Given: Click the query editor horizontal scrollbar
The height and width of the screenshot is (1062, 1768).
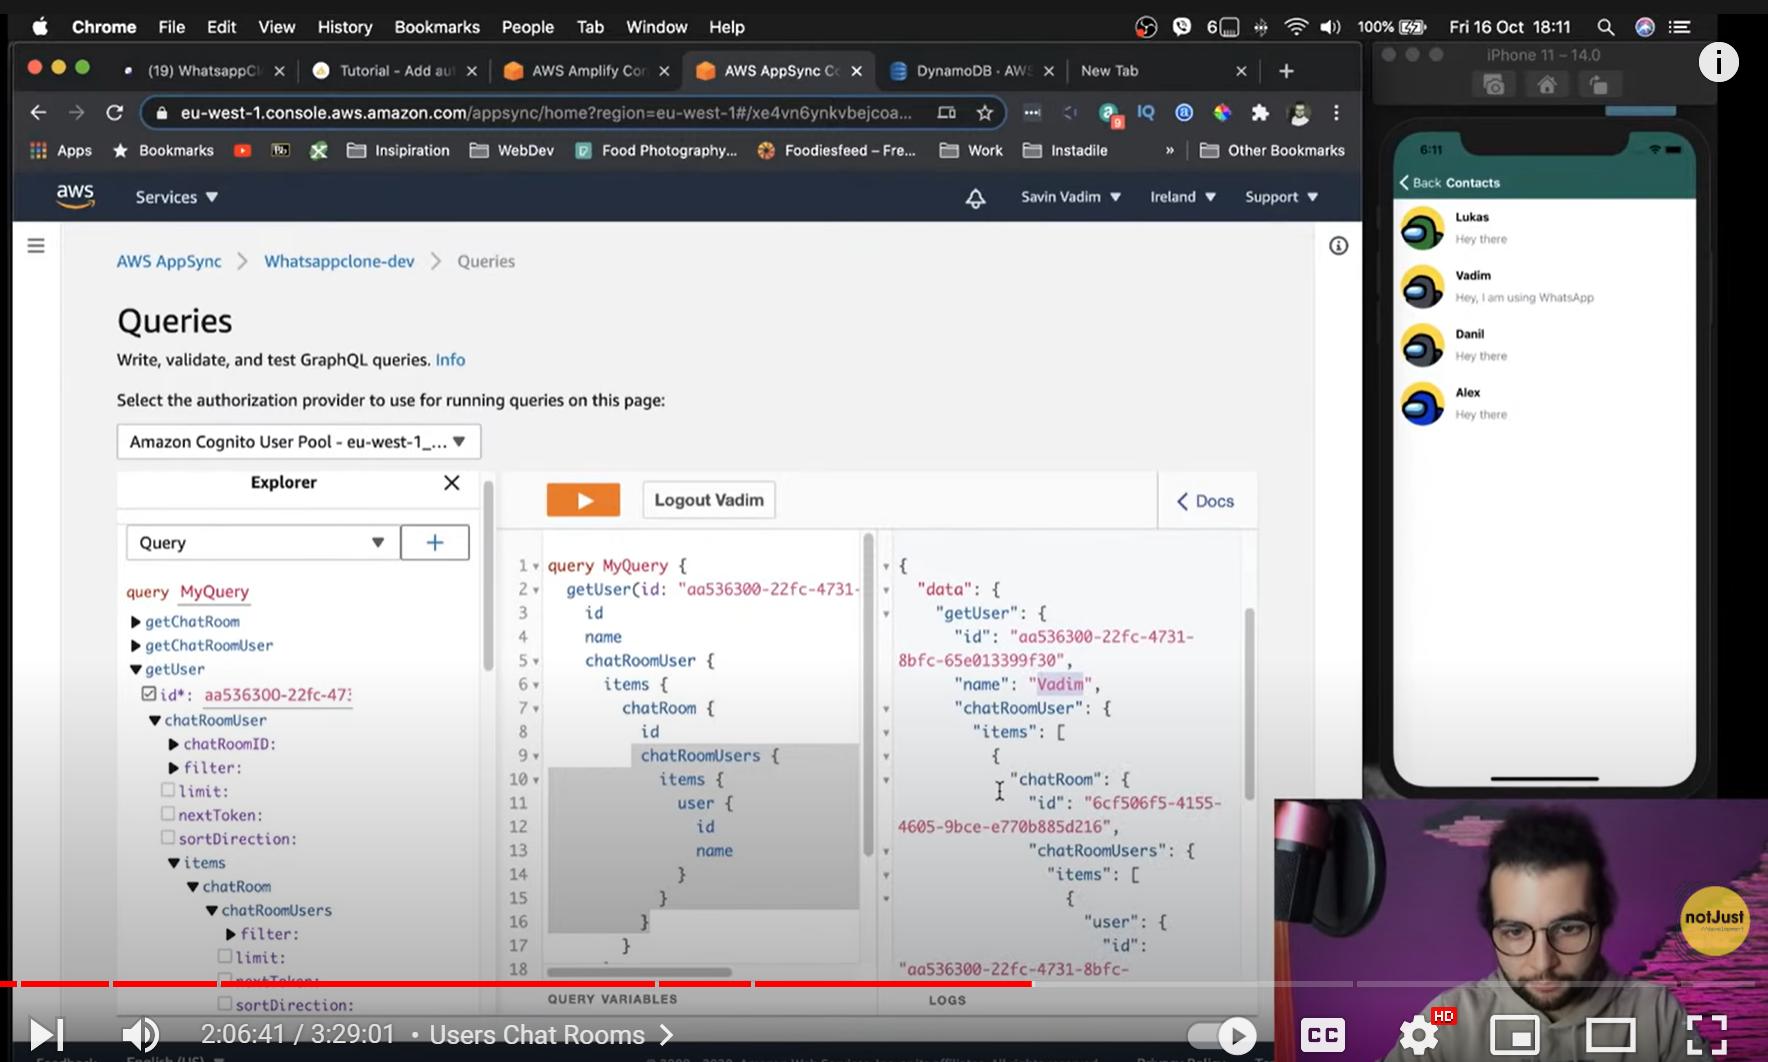Looking at the screenshot, I should pos(639,972).
